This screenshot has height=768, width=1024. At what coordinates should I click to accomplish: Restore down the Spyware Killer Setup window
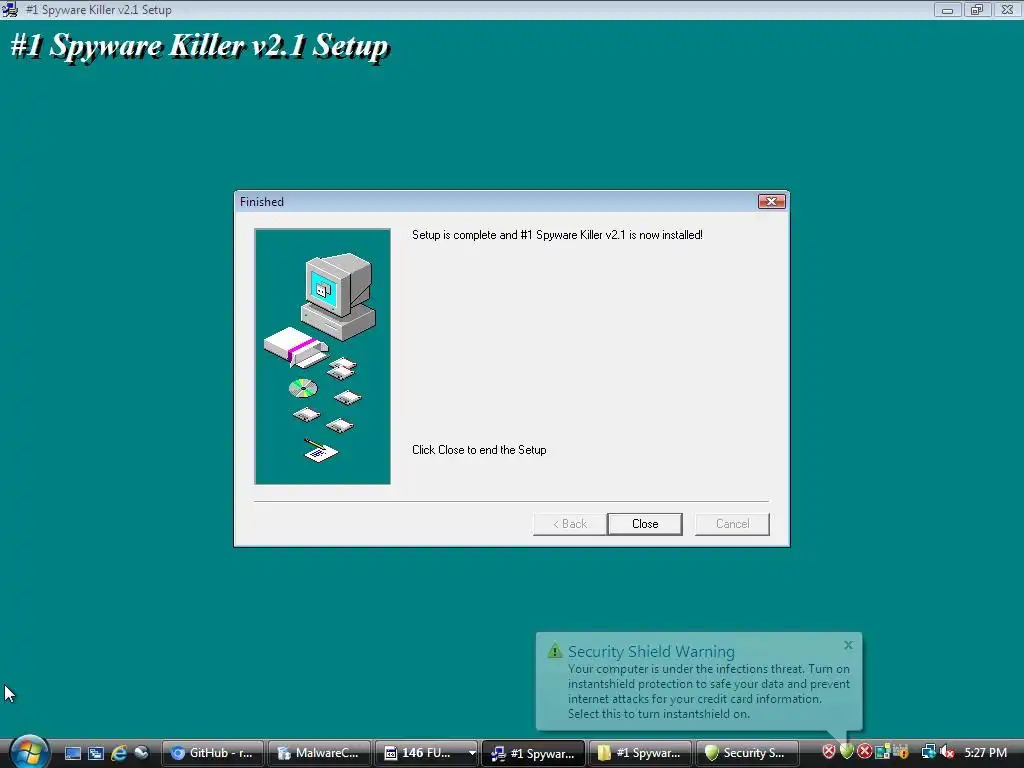tap(977, 10)
